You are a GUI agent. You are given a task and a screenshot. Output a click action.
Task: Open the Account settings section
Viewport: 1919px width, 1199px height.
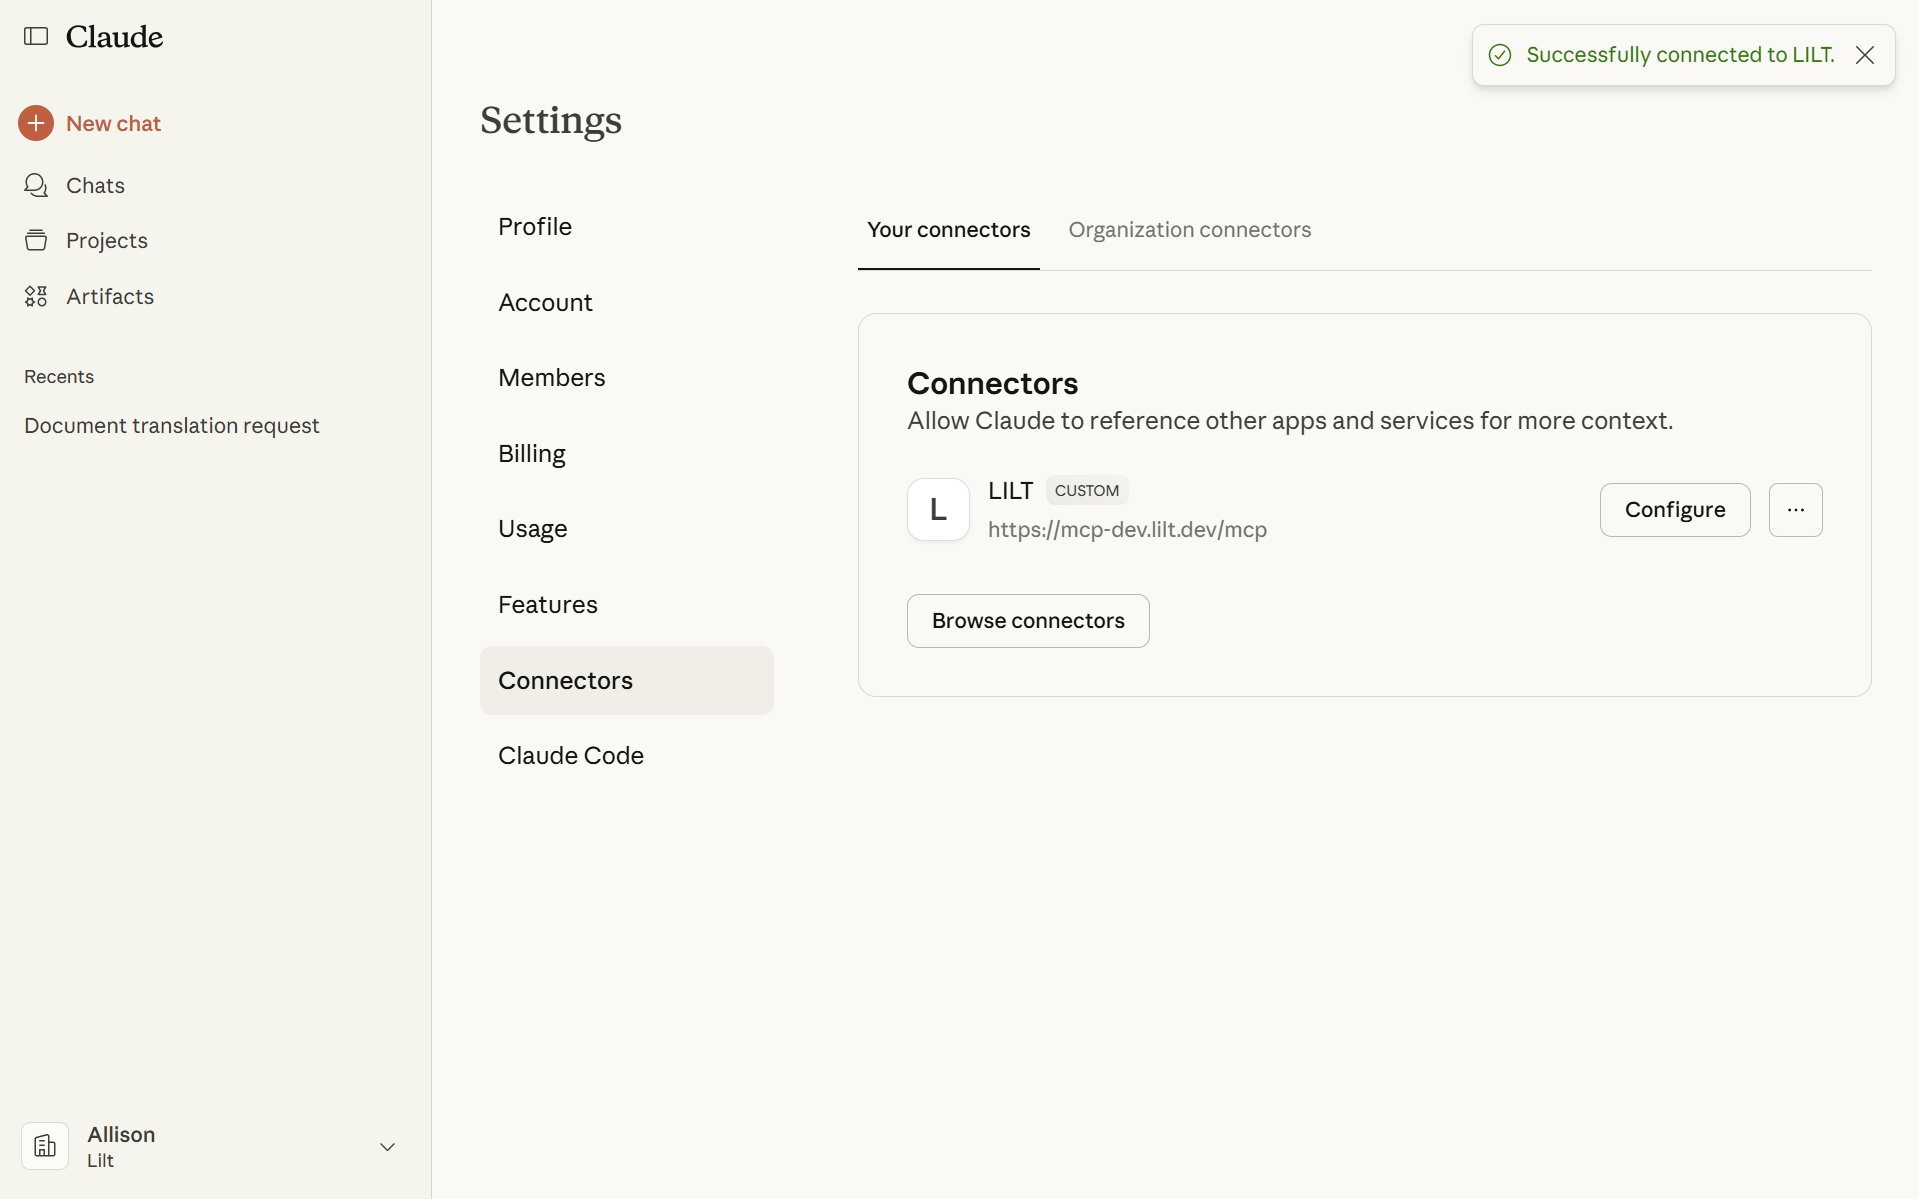[x=627, y=302]
